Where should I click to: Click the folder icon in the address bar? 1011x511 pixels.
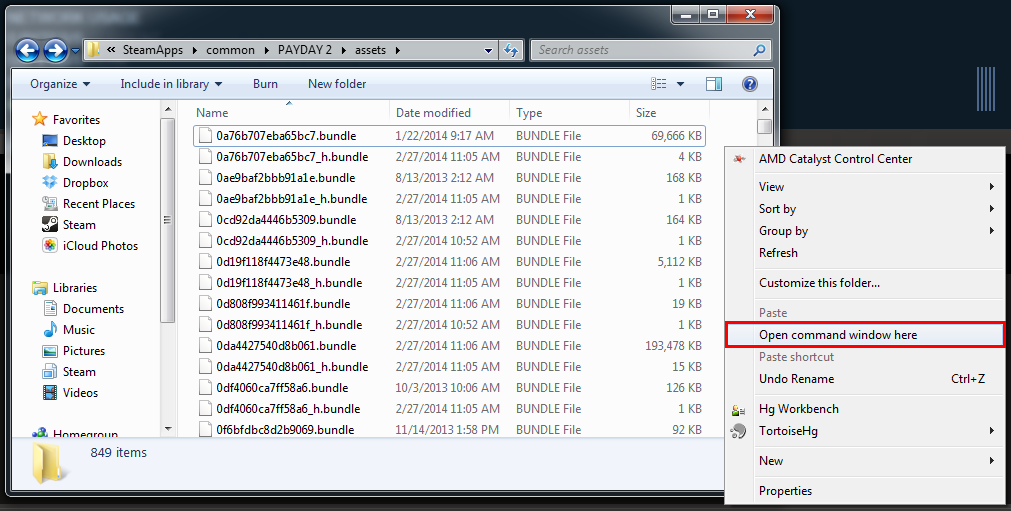click(93, 50)
